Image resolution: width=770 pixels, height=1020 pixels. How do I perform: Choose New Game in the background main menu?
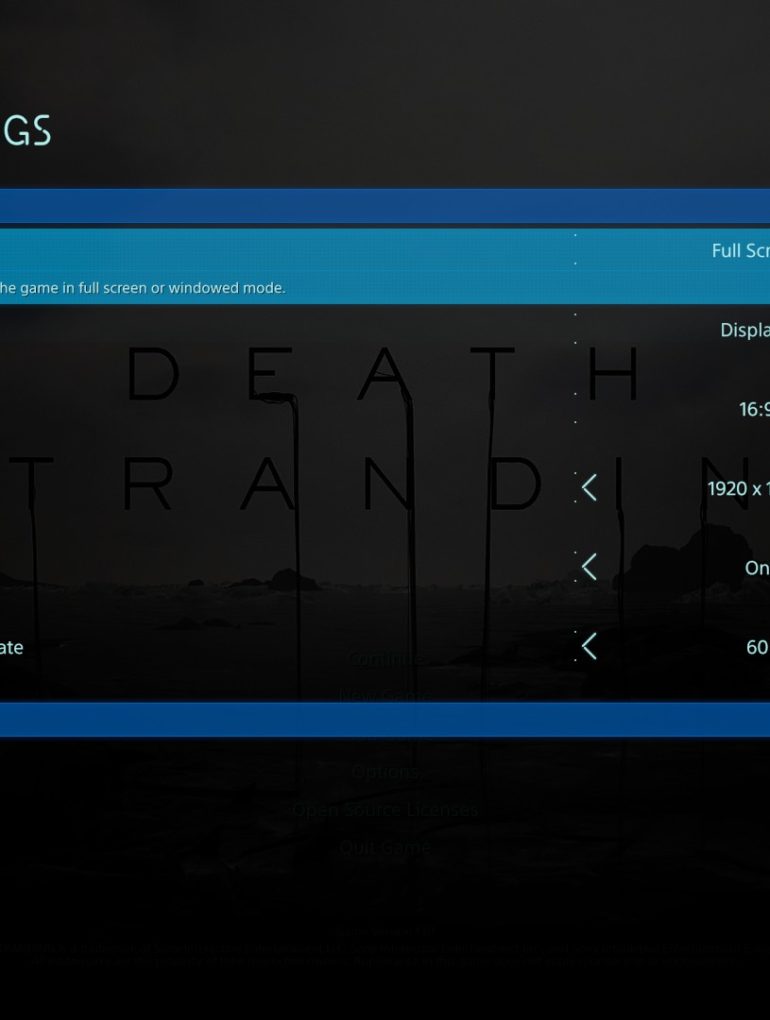[x=385, y=695]
